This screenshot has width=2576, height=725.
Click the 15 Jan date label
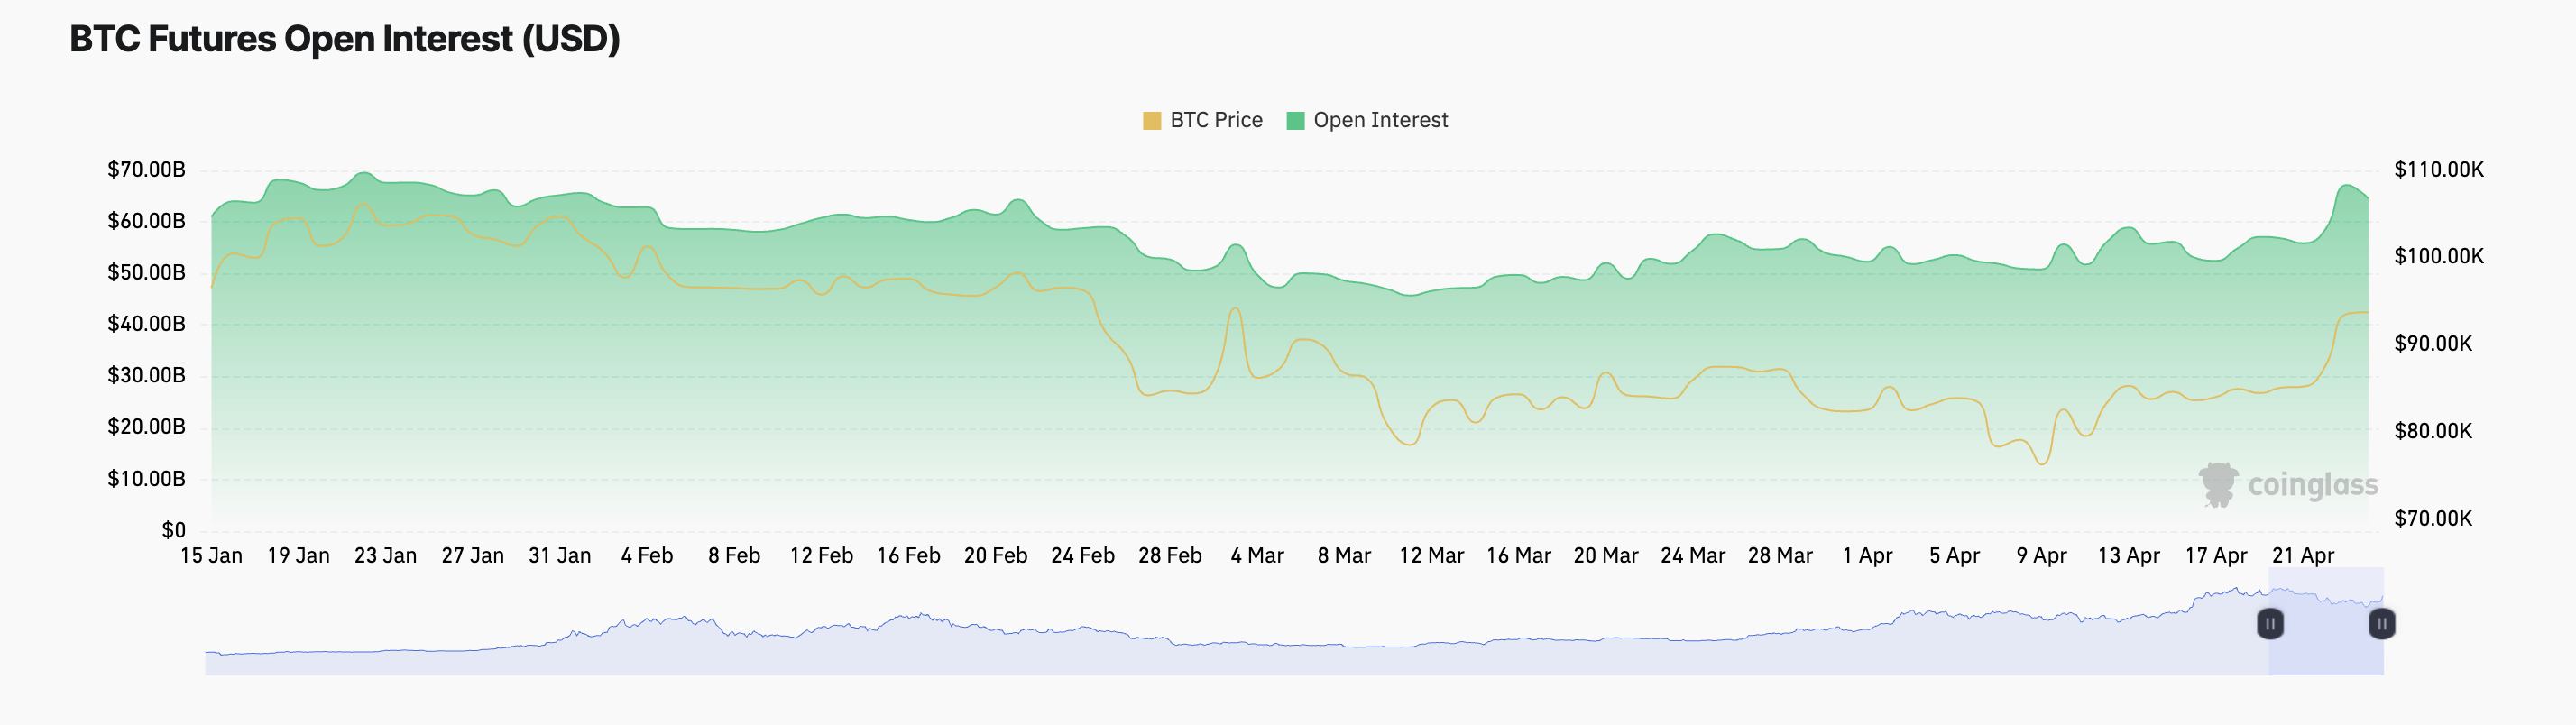[x=211, y=556]
